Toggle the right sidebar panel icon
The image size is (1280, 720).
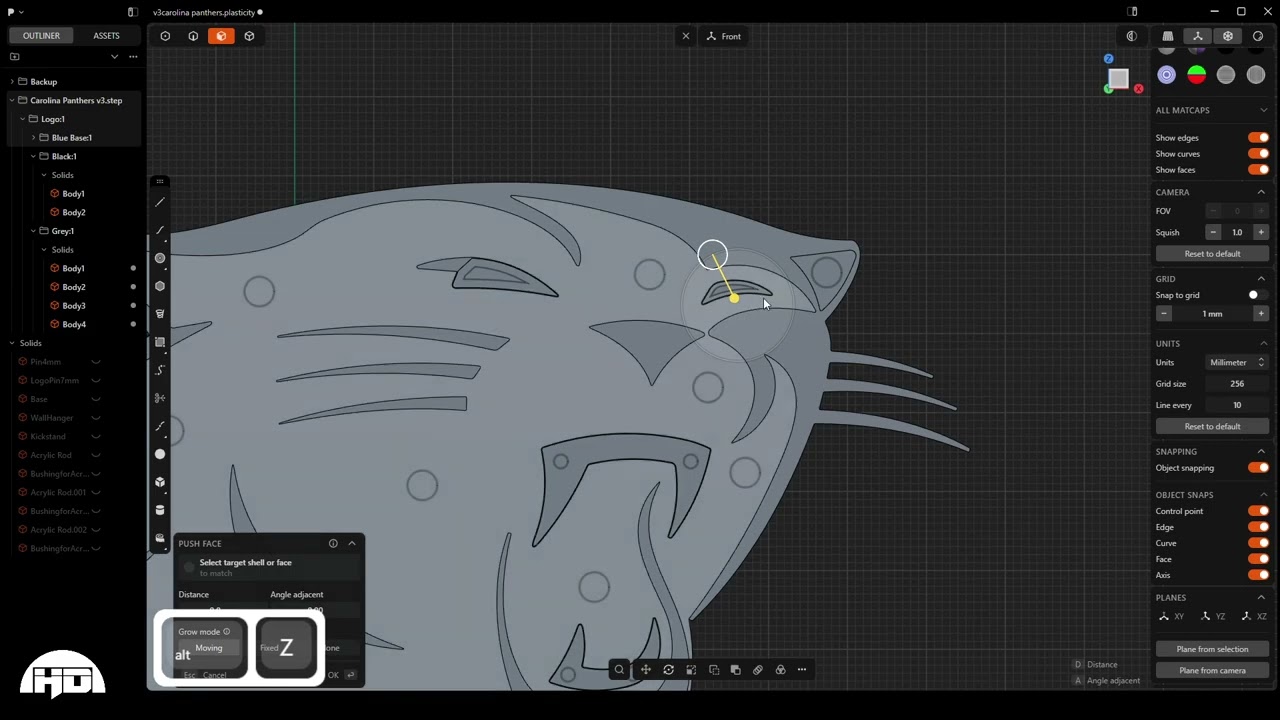1132,12
